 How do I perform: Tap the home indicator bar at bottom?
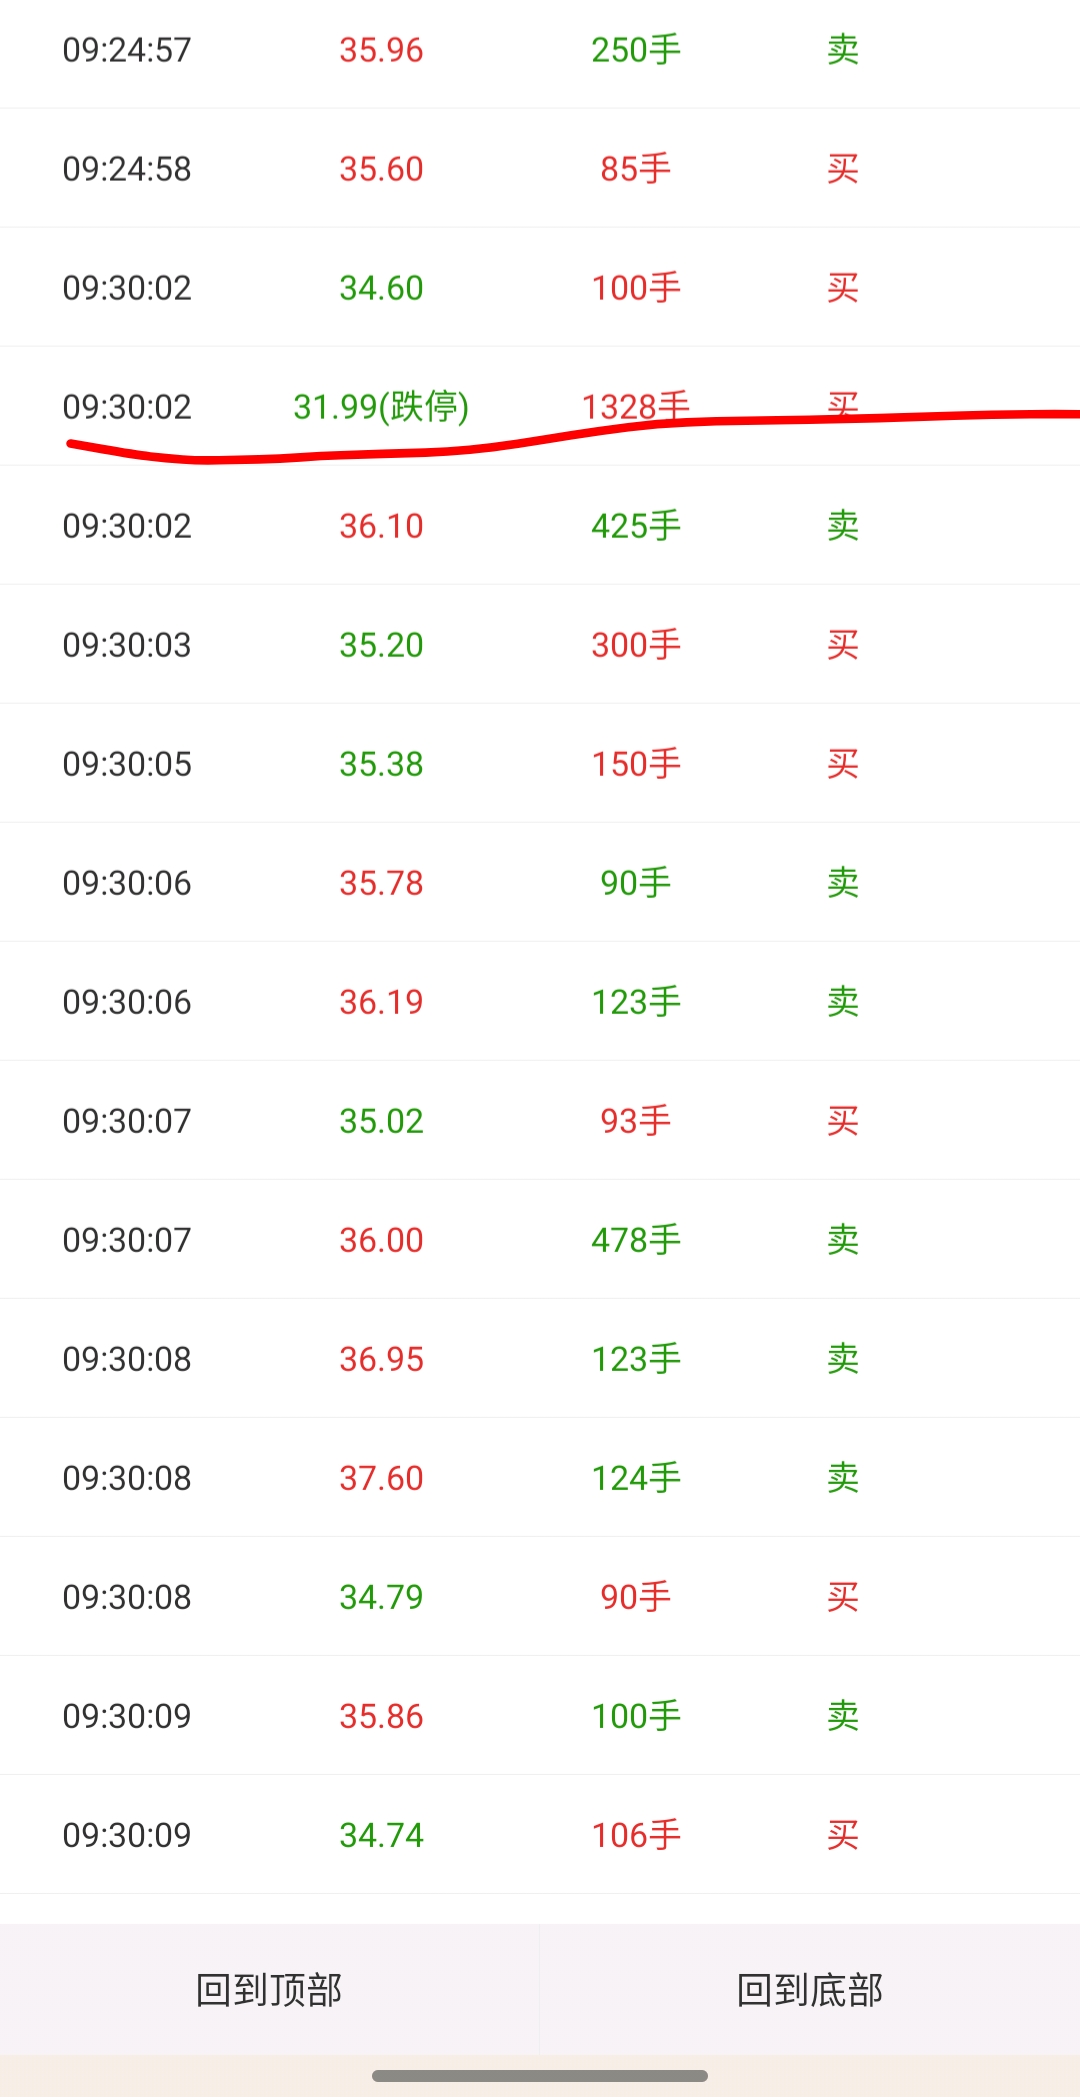[540, 2076]
